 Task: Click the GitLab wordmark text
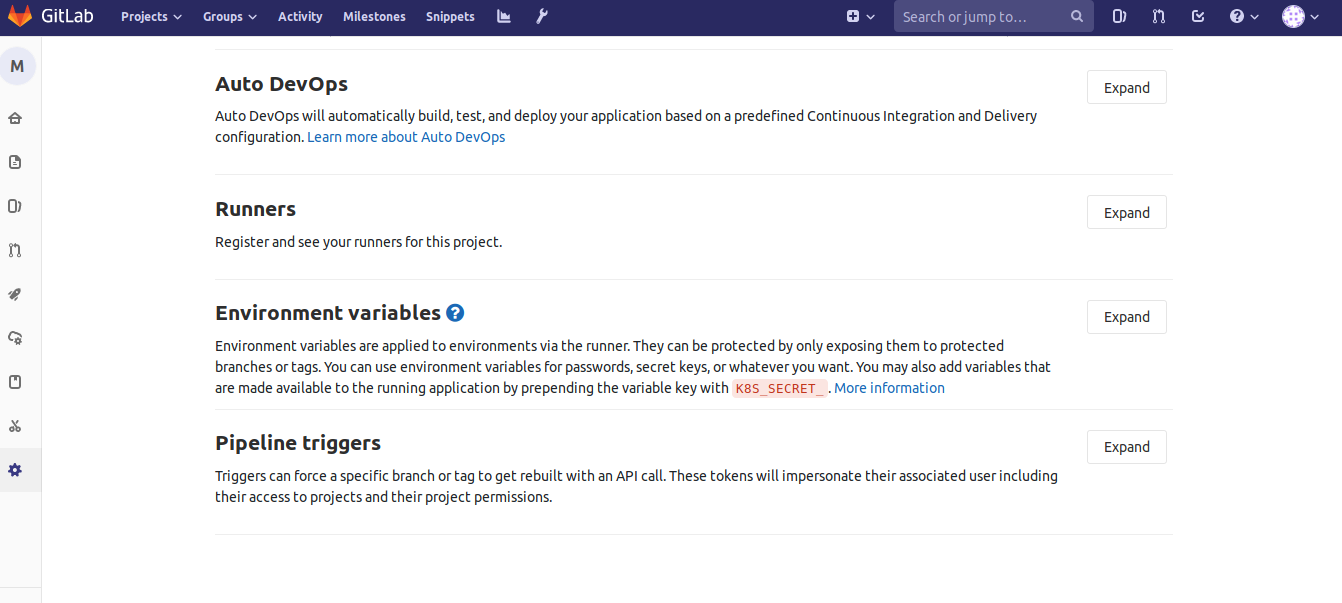[68, 16]
